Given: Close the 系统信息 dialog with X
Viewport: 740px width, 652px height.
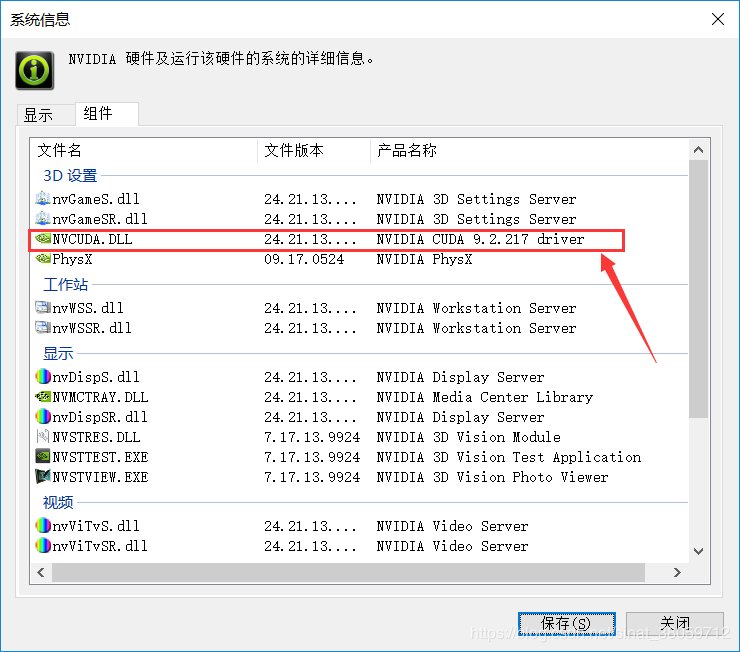Looking at the screenshot, I should [718, 19].
